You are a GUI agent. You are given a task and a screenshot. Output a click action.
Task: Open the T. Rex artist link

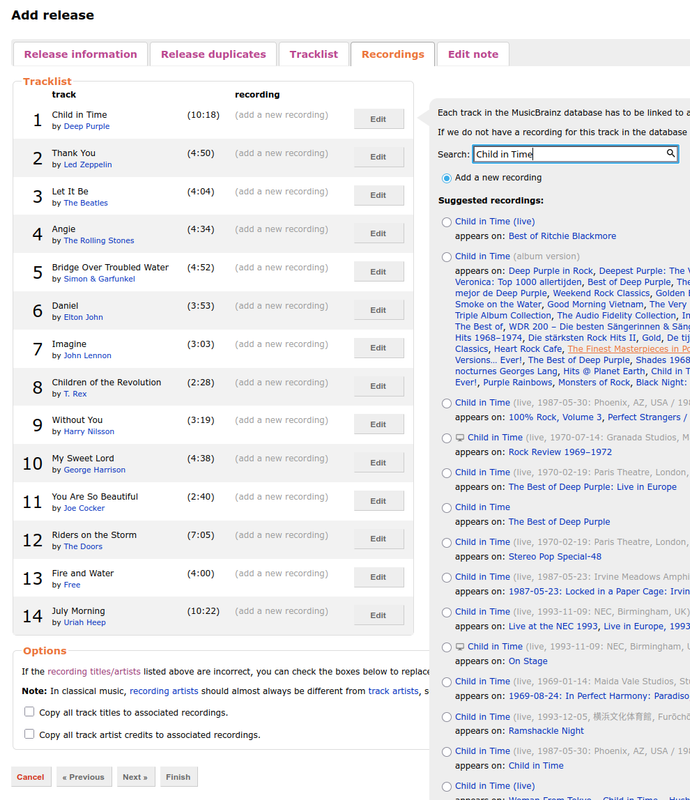click(x=75, y=393)
